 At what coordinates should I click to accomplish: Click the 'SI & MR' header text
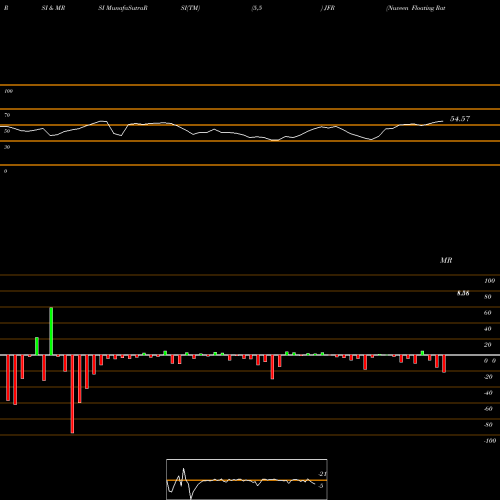pyautogui.click(x=53, y=8)
